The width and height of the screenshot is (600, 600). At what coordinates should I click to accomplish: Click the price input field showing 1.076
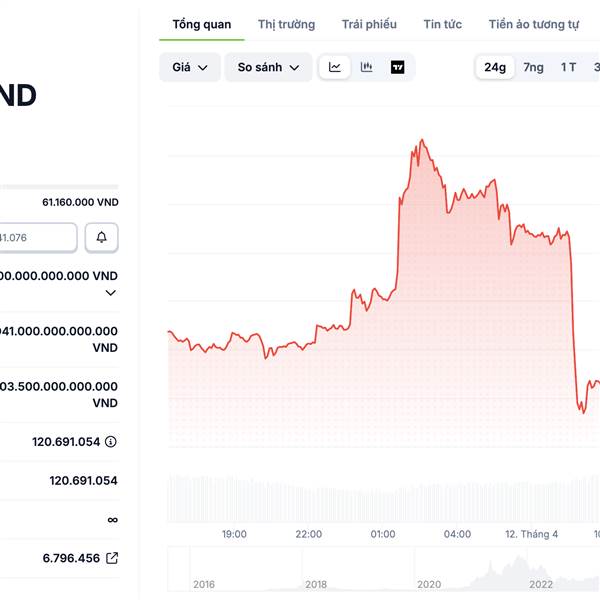(x=38, y=237)
